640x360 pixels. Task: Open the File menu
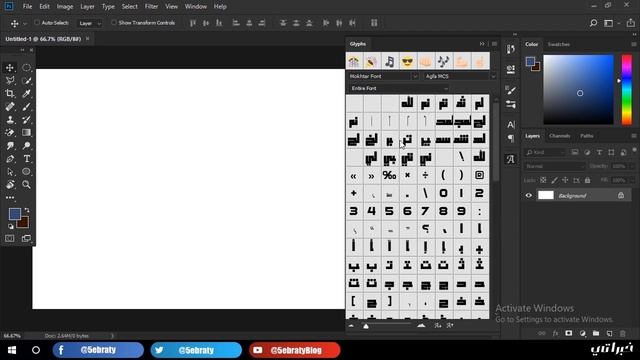[x=27, y=7]
